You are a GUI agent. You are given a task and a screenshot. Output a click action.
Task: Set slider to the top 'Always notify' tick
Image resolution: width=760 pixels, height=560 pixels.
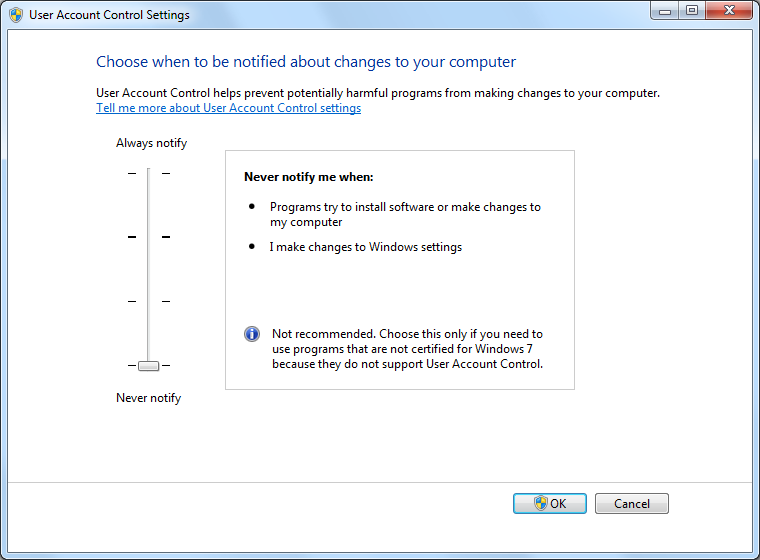tap(148, 173)
